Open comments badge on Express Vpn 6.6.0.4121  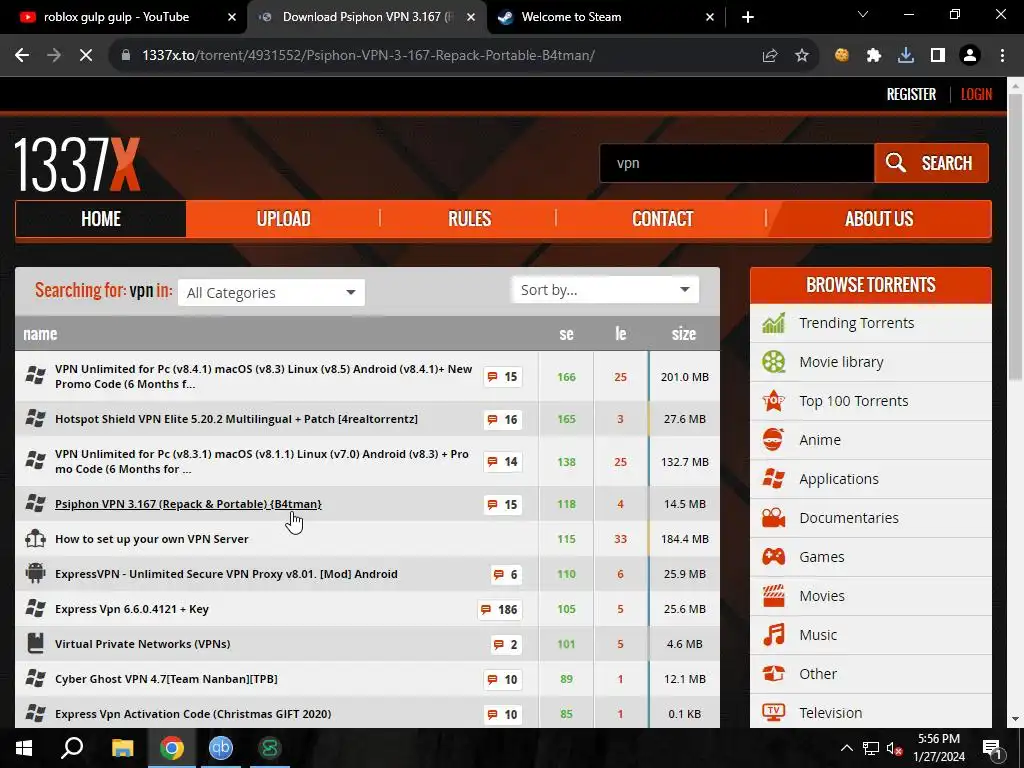coord(500,609)
